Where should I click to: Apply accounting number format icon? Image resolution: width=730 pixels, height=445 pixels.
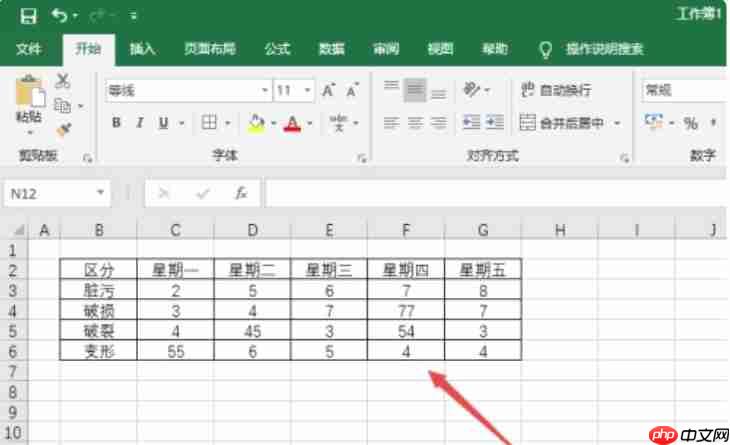coord(654,123)
